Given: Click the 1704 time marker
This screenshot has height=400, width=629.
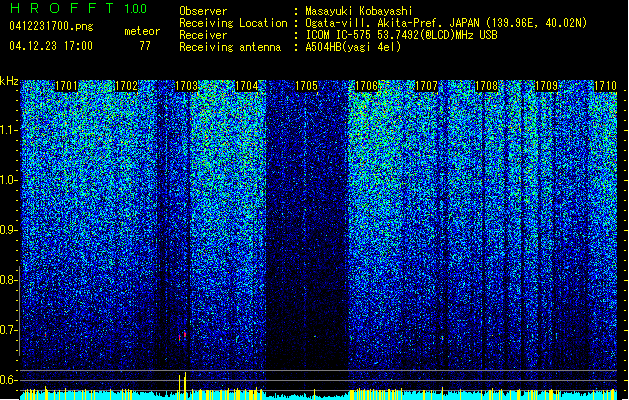Looking at the screenshot, I should coord(246,86).
